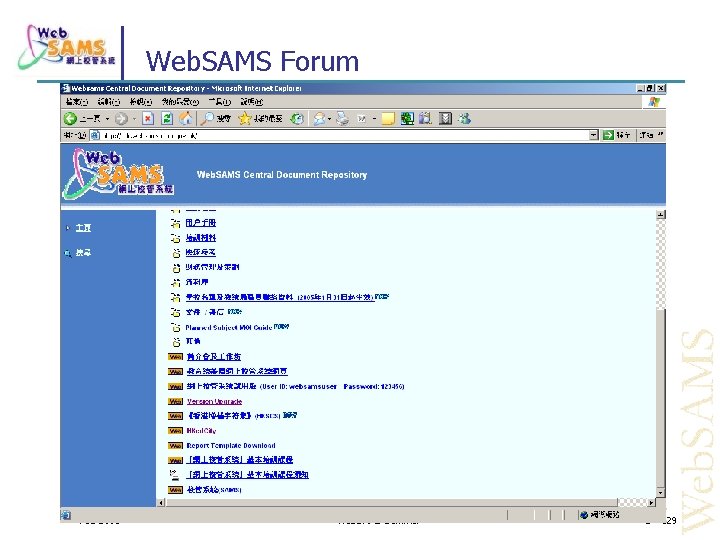The image size is (720, 540).
Task: Open the 主頁 home link in sidebar
Action: pyautogui.click(x=83, y=228)
